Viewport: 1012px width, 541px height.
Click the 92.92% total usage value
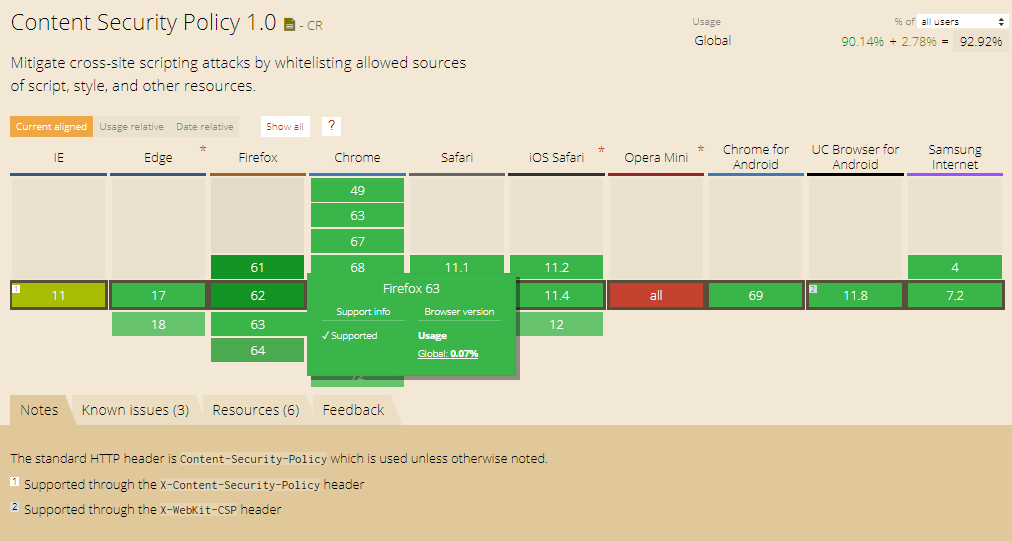click(981, 41)
